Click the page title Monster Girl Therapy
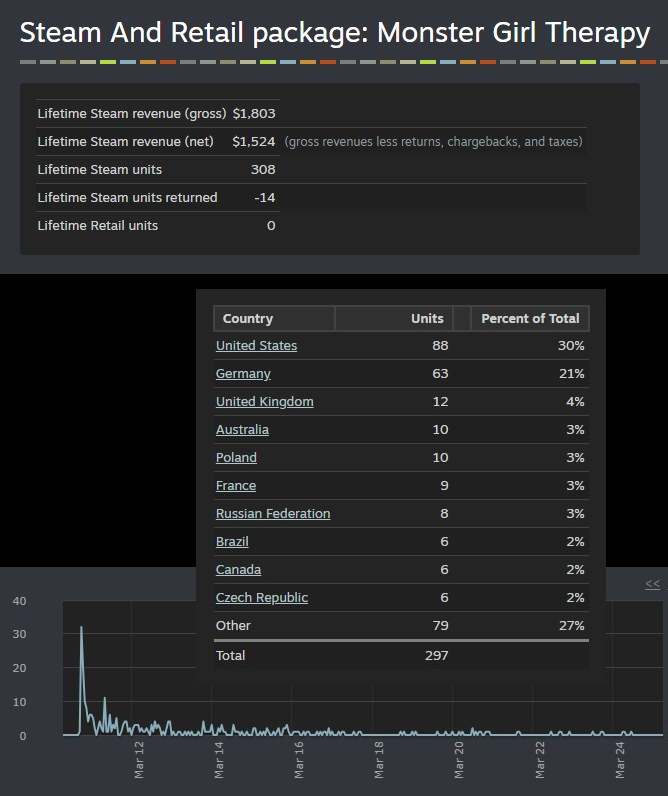The height and width of the screenshot is (796, 668). (x=513, y=32)
